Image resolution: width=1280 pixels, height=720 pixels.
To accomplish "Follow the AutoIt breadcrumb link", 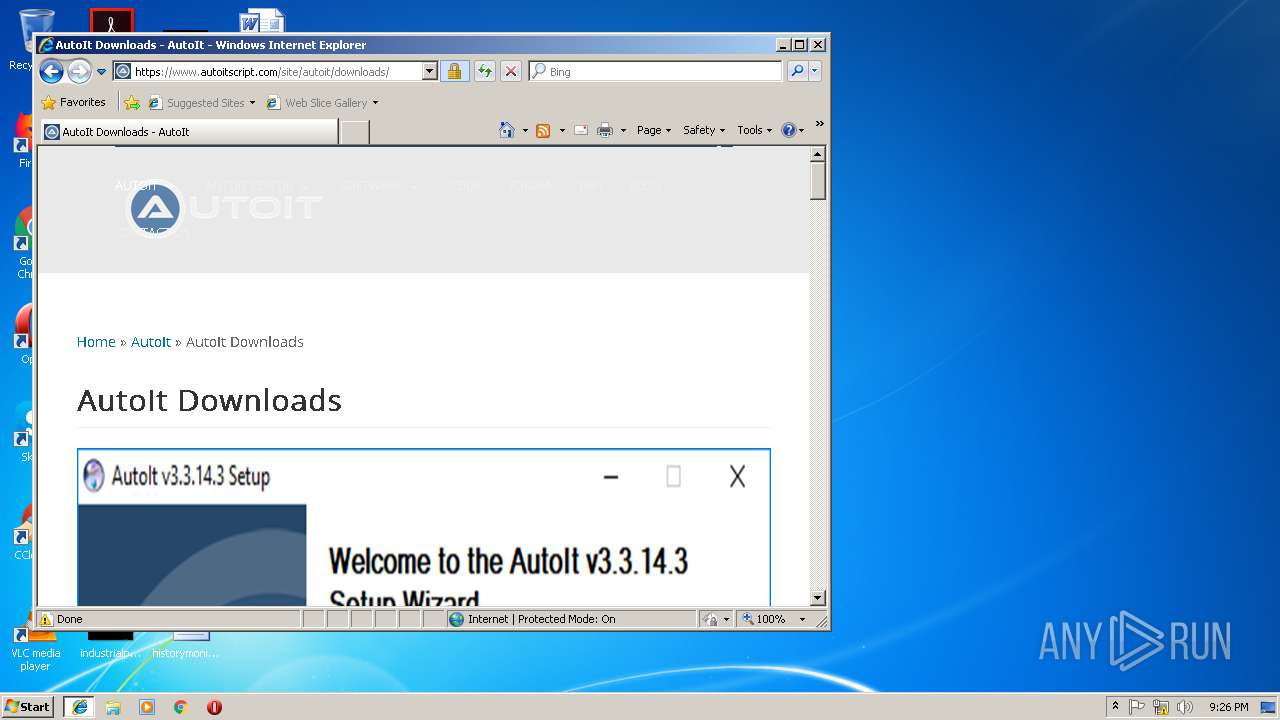I will (x=151, y=342).
